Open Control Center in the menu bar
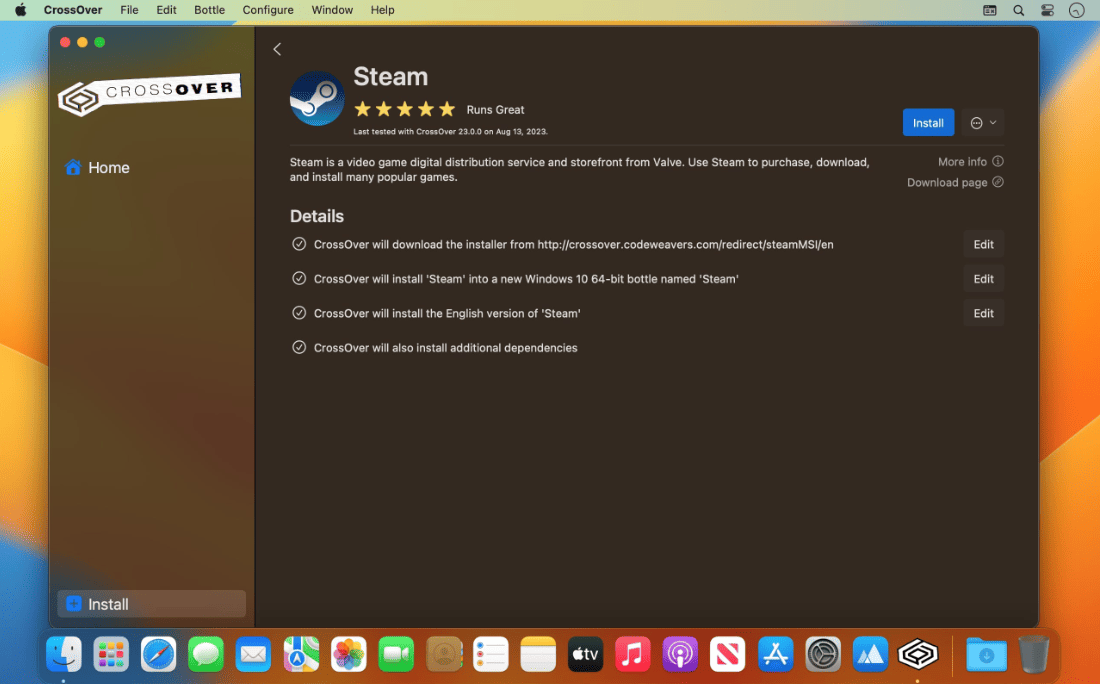1100x684 pixels. pos(1047,10)
